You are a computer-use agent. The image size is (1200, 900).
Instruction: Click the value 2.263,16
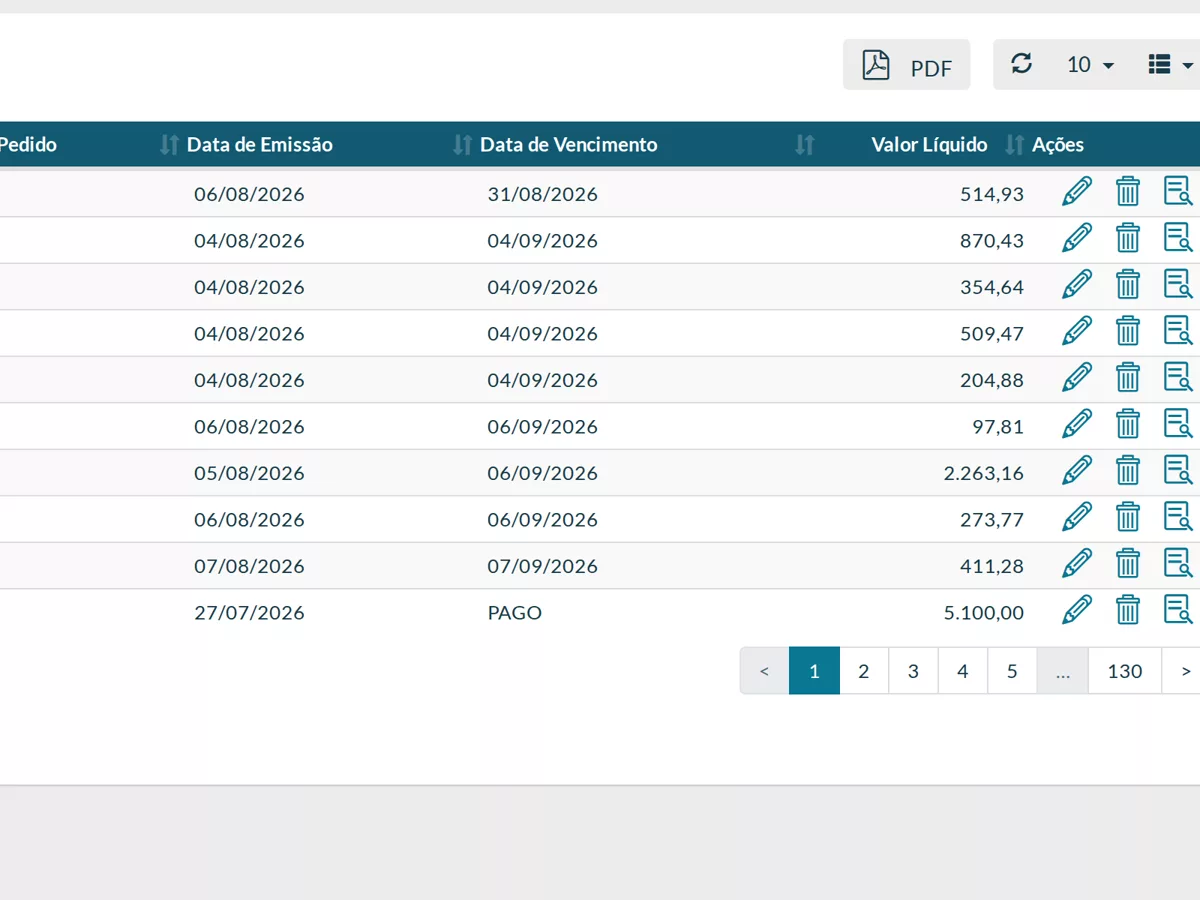984,473
